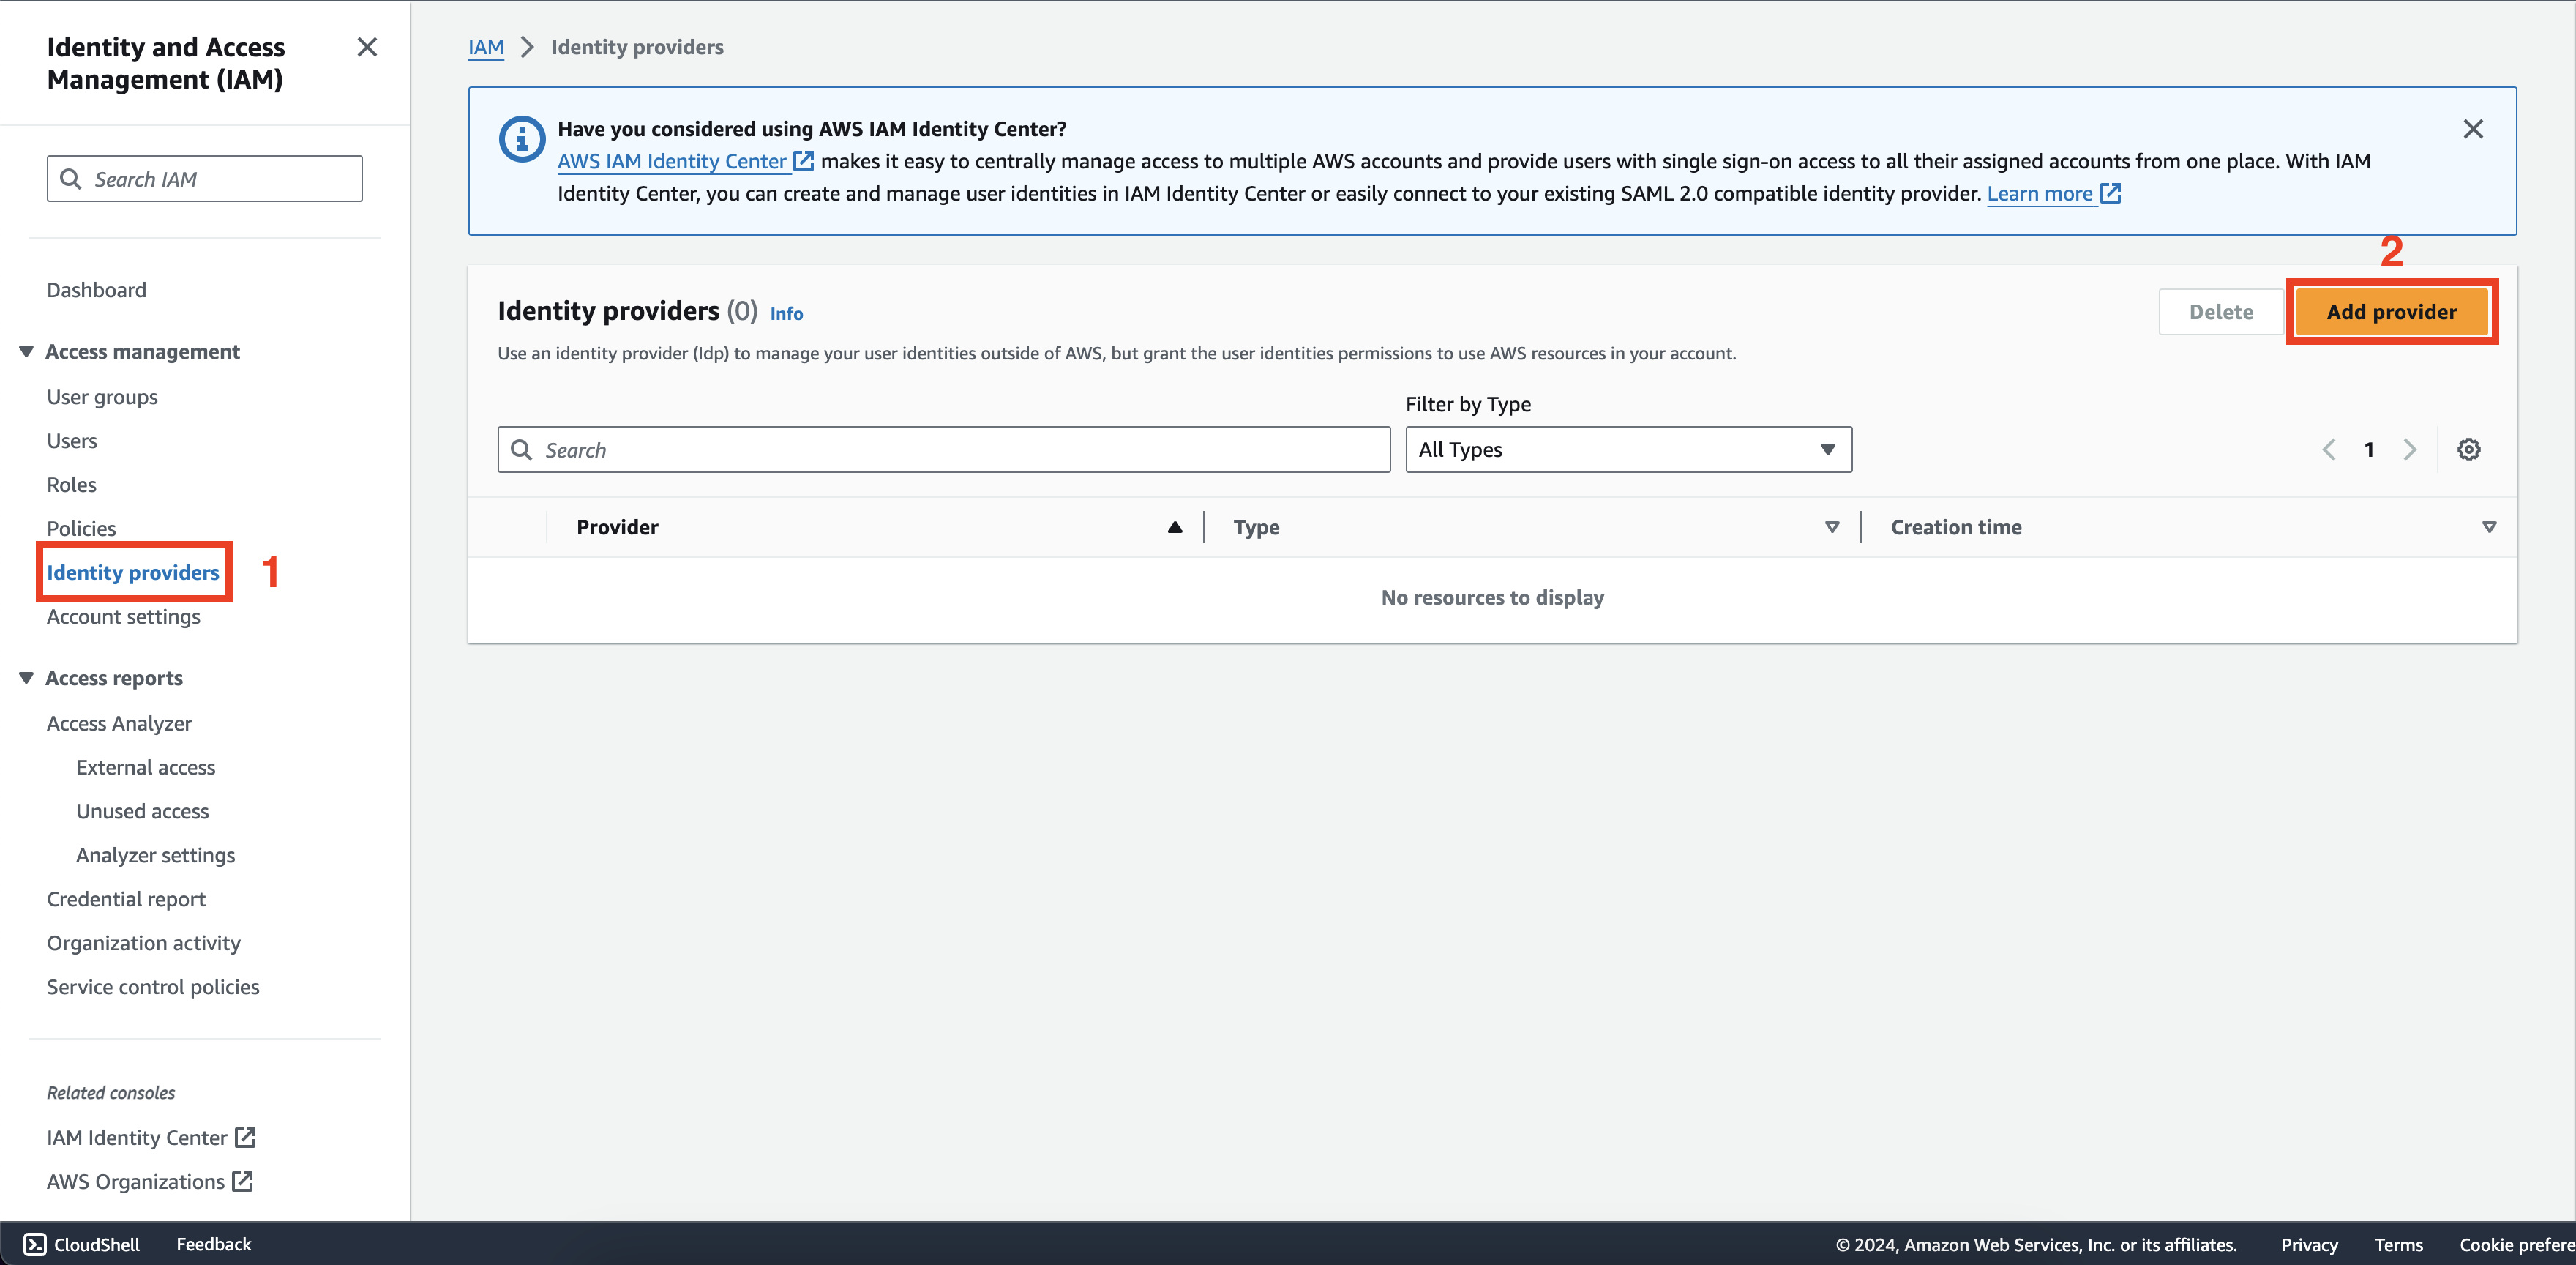The width and height of the screenshot is (2576, 1265).
Task: Click the Identity providers sidebar icon
Action: pyautogui.click(x=133, y=572)
